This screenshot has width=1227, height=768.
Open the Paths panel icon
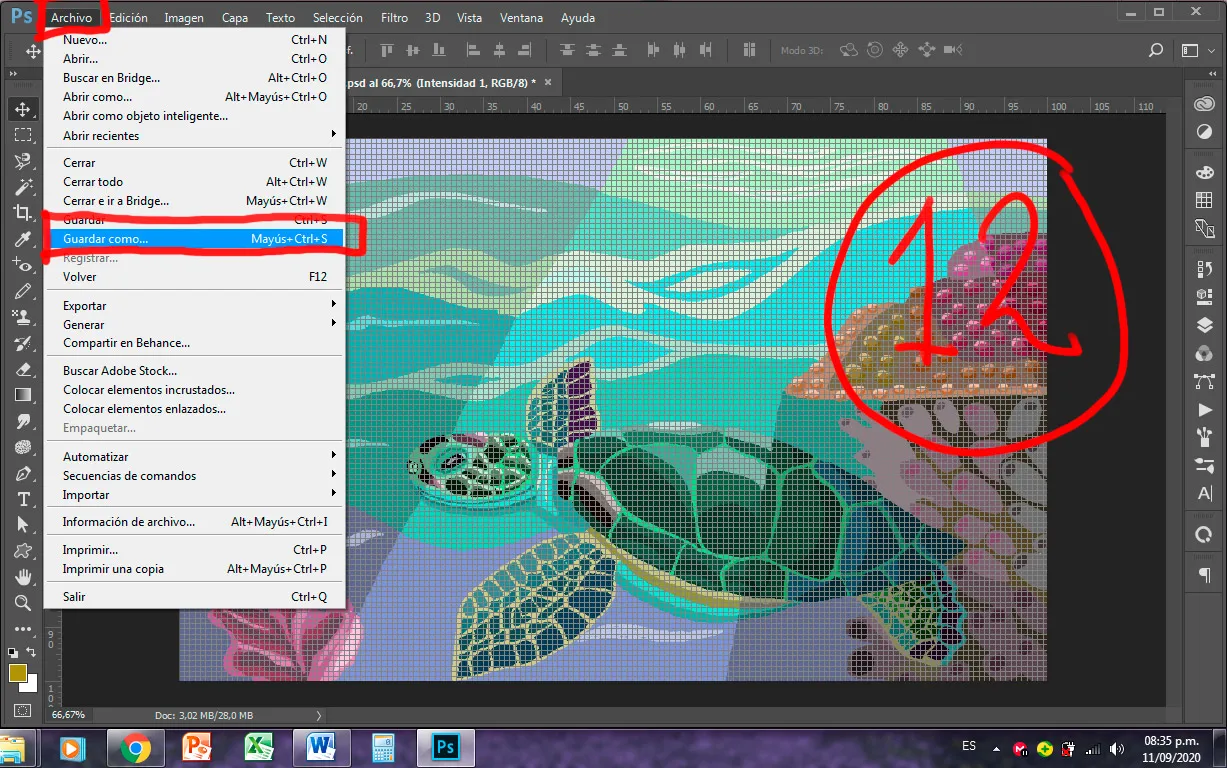coord(1204,381)
